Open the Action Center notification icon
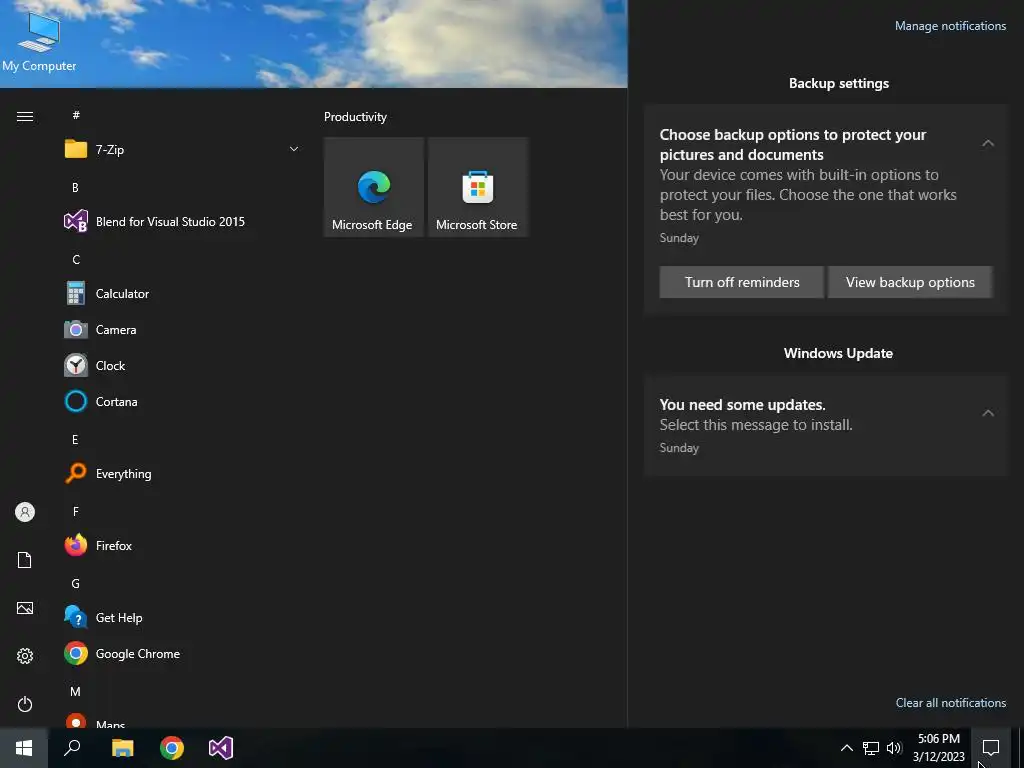Viewport: 1024px width, 768px height. coord(991,748)
